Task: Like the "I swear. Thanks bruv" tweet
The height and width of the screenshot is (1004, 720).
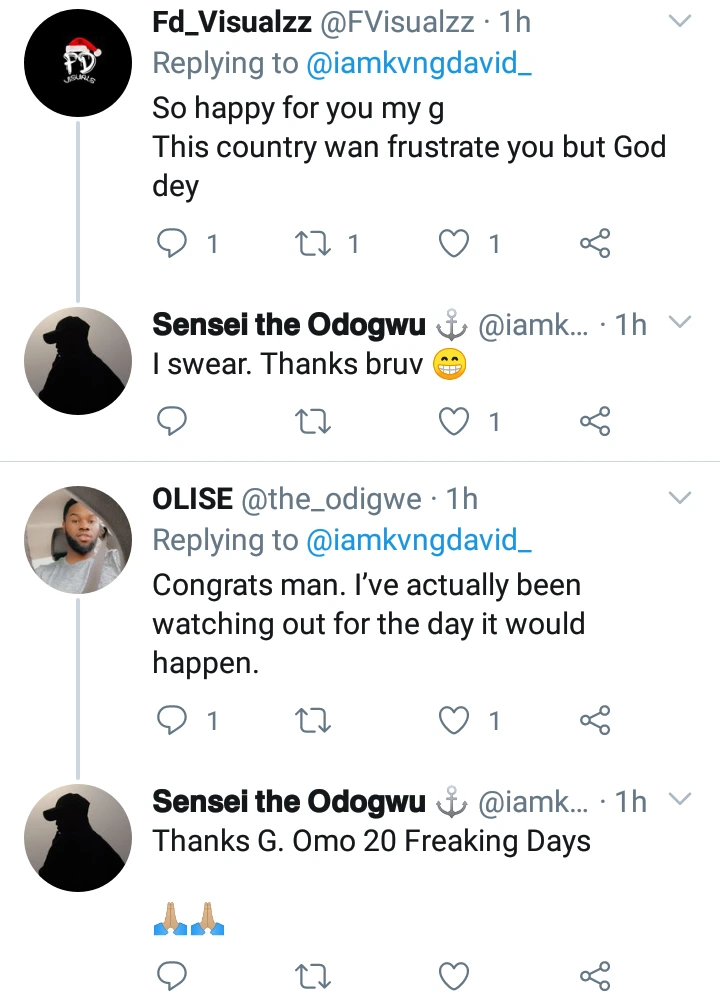Action: point(454,421)
